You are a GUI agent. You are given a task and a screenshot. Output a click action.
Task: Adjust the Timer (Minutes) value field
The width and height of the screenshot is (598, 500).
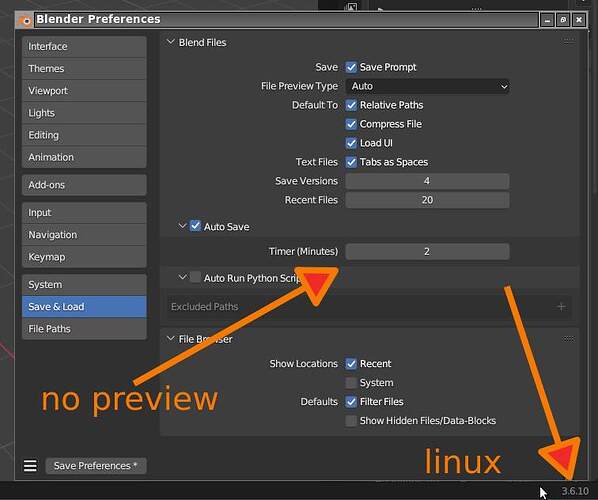[427, 252]
